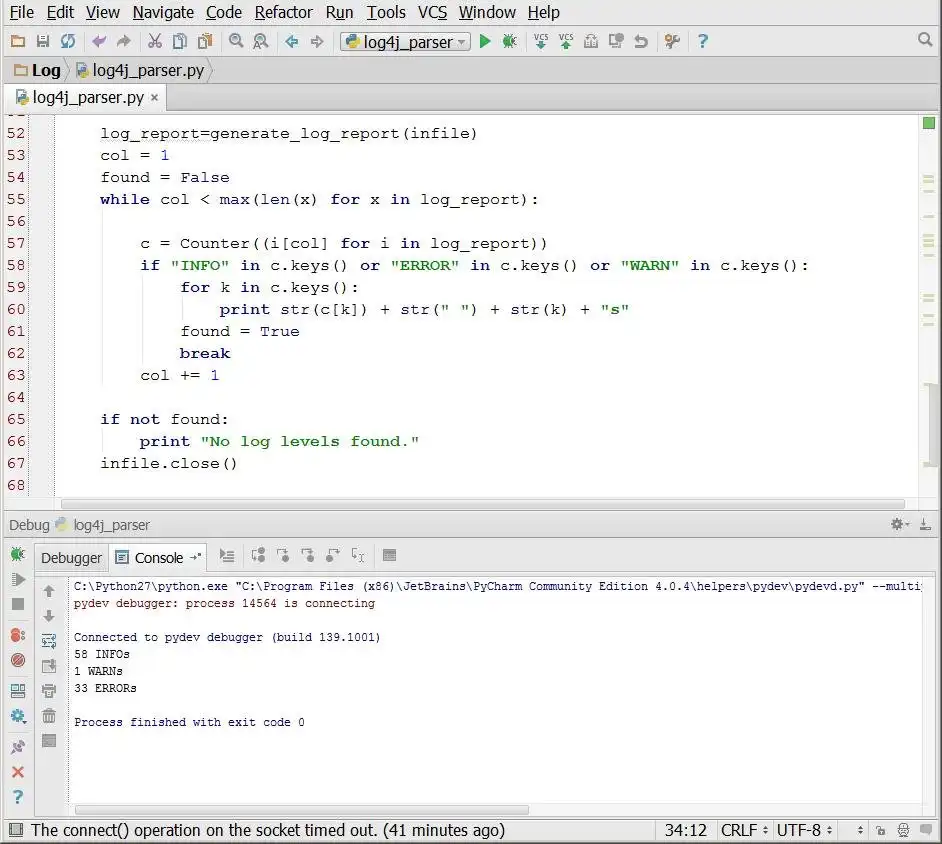942x844 pixels.
Task: Open the Tools menu
Action: pyautogui.click(x=386, y=13)
